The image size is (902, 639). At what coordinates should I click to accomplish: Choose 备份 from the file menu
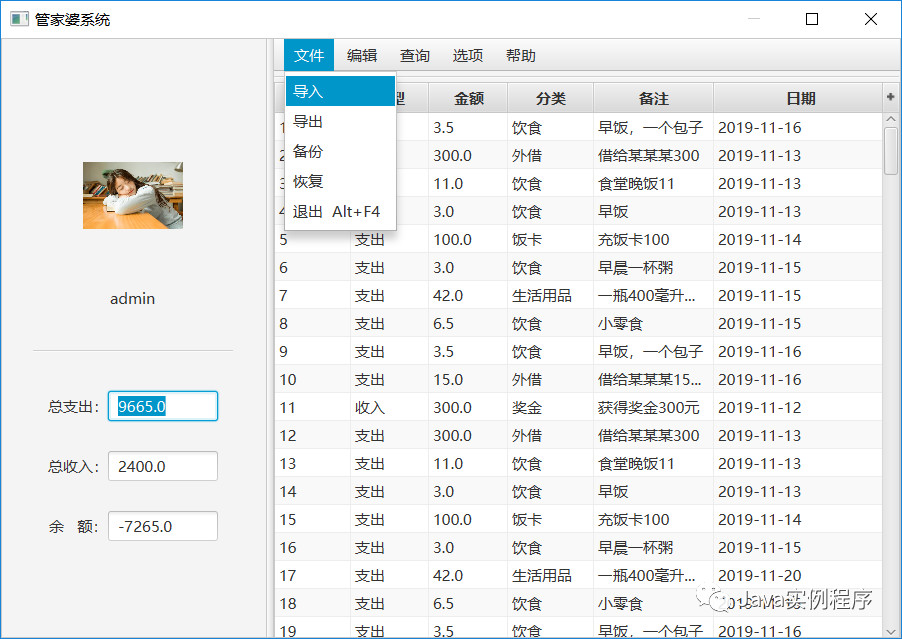coord(340,151)
